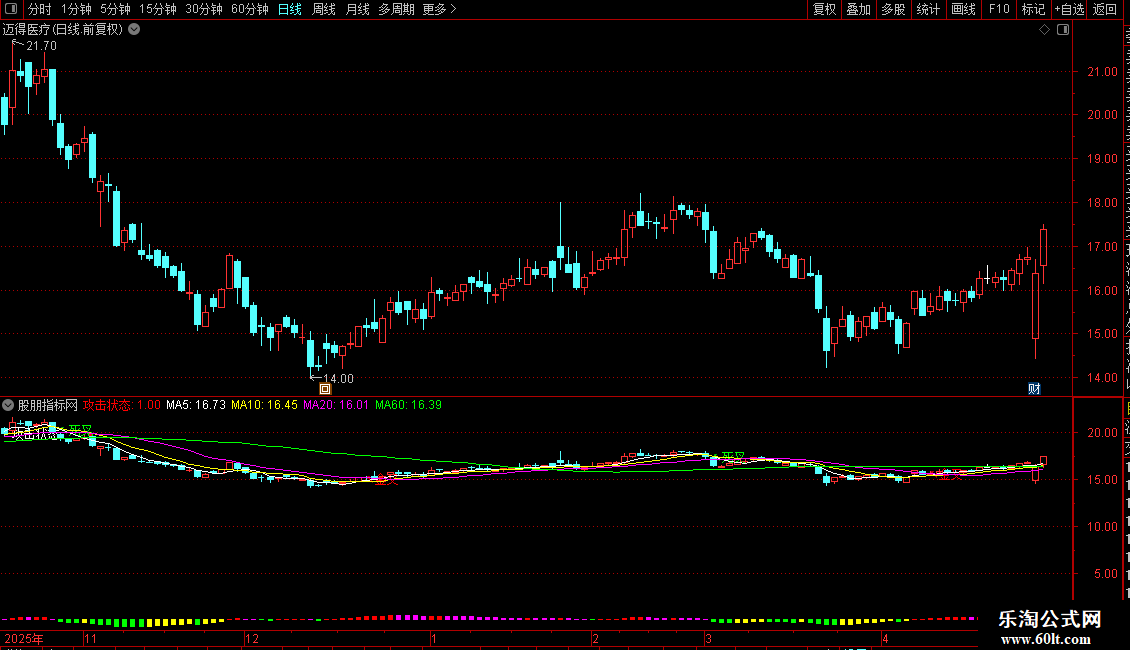This screenshot has height=650, width=1130.
Task: Click month 4 on the time axis
Action: pos(886,638)
